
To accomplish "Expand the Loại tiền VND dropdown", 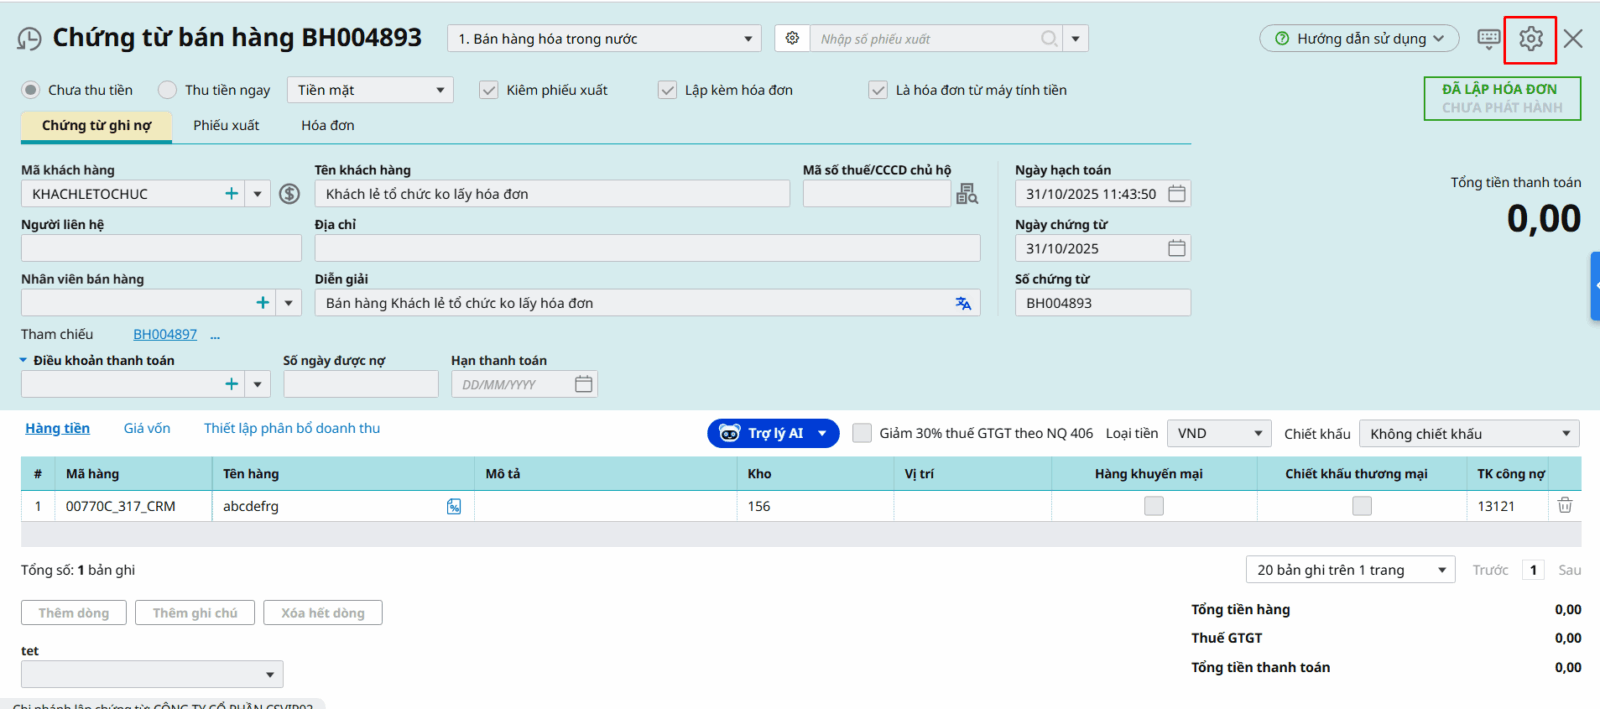I will pos(1218,434).
